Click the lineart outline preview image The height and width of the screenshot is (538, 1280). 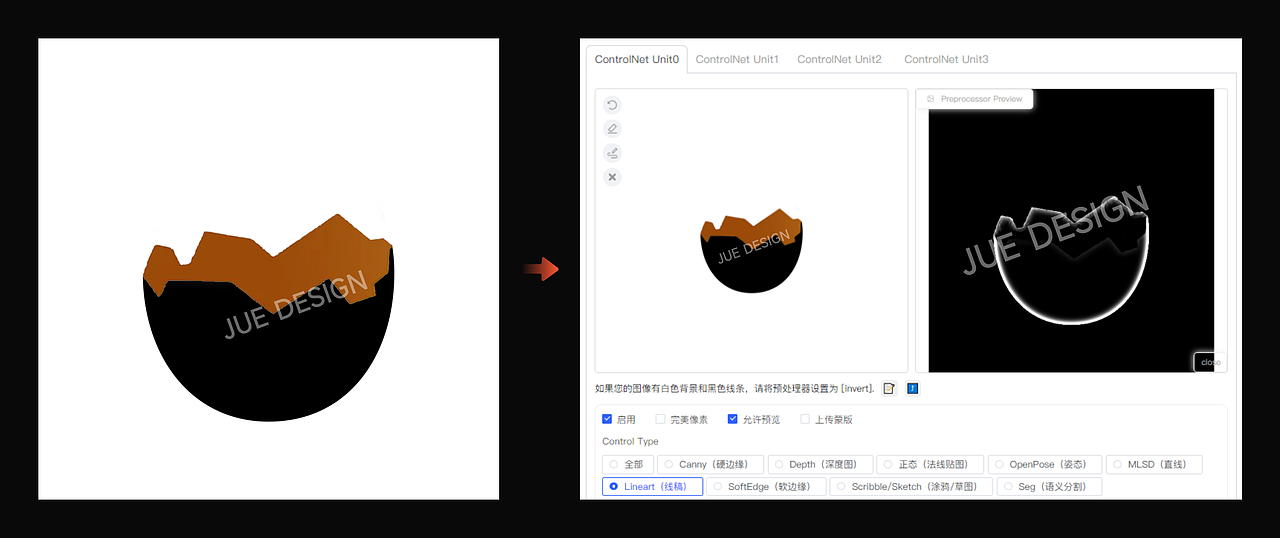point(1071,230)
